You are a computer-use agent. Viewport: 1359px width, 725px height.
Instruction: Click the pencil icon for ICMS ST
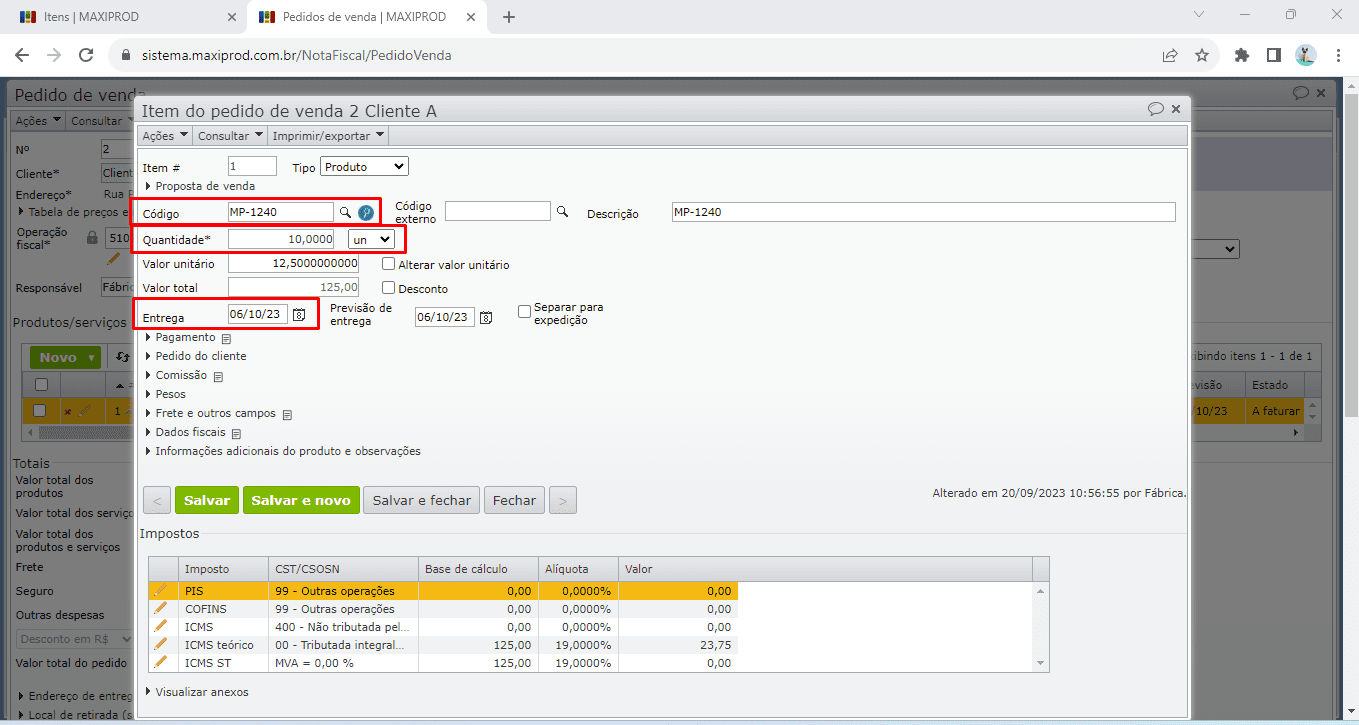coord(160,662)
